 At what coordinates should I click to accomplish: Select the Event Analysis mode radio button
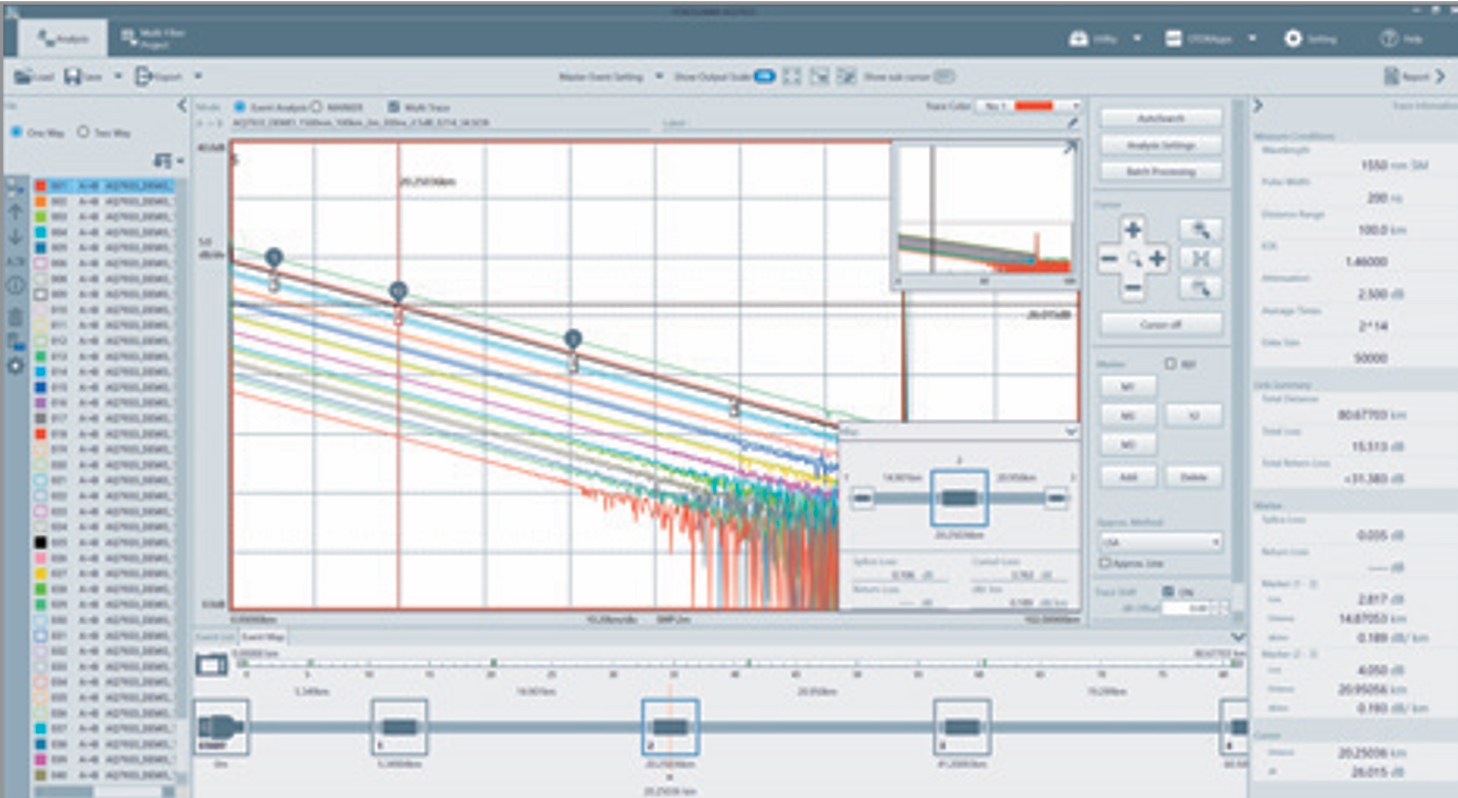pos(239,106)
